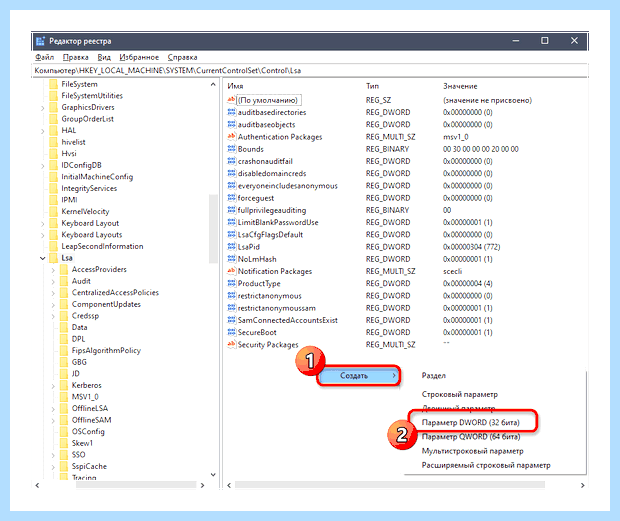Click the (По умолчанию) default value icon
This screenshot has width=620, height=521.
point(231,100)
